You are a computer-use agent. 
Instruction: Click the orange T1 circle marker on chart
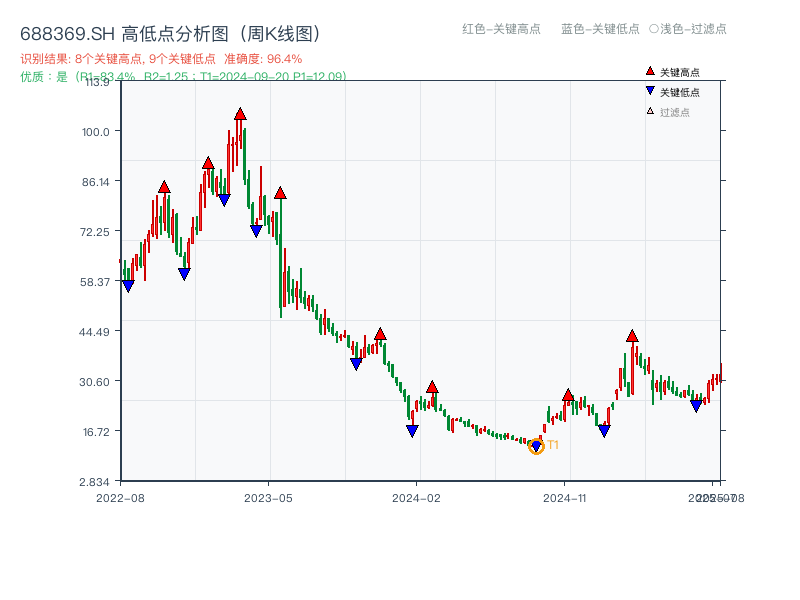click(537, 447)
